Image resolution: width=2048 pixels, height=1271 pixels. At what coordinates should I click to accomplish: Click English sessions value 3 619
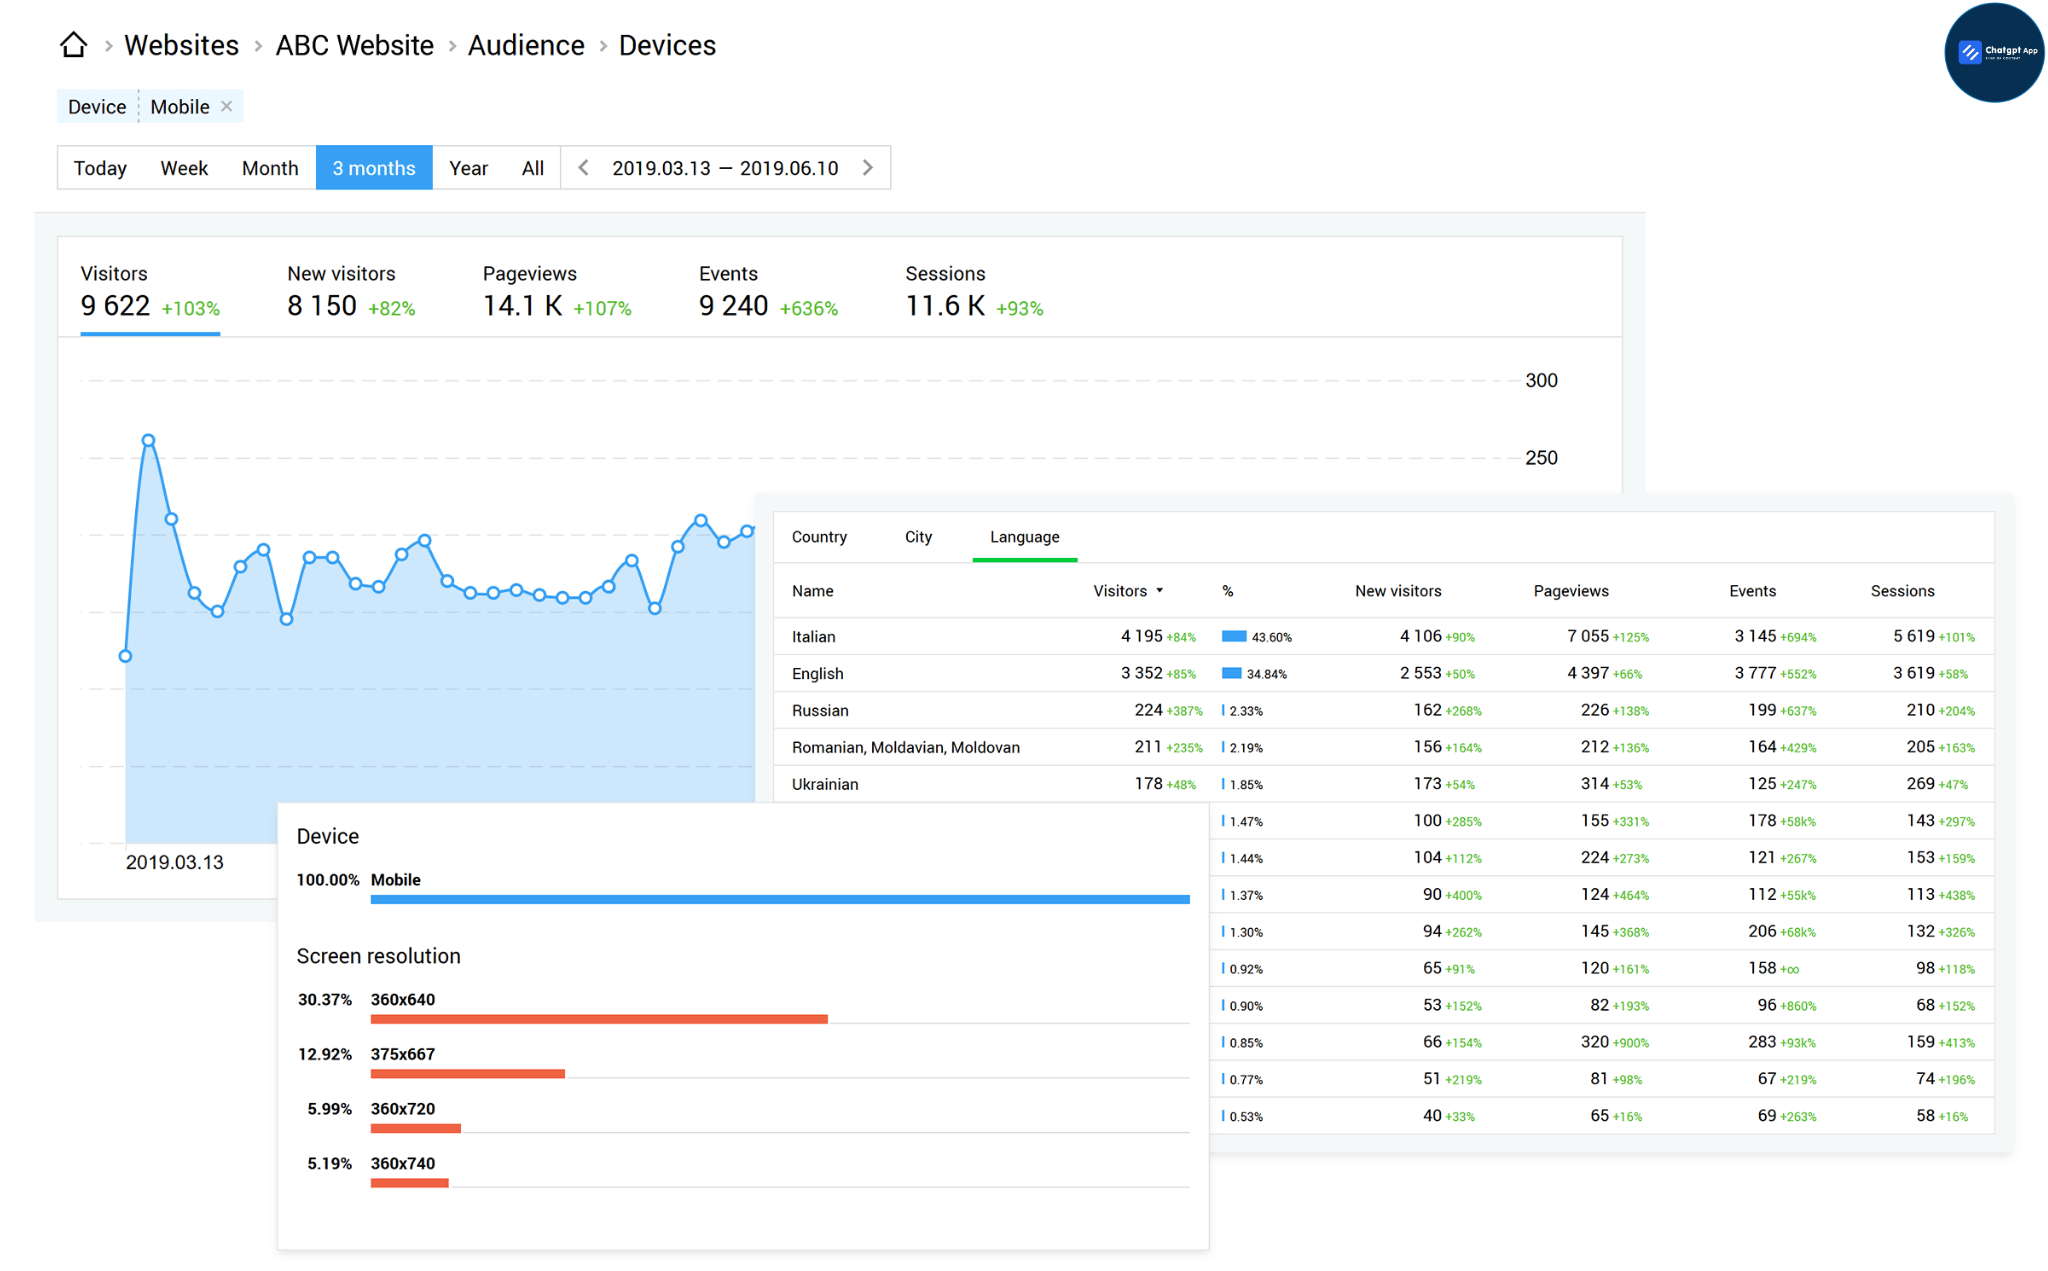tap(1913, 673)
